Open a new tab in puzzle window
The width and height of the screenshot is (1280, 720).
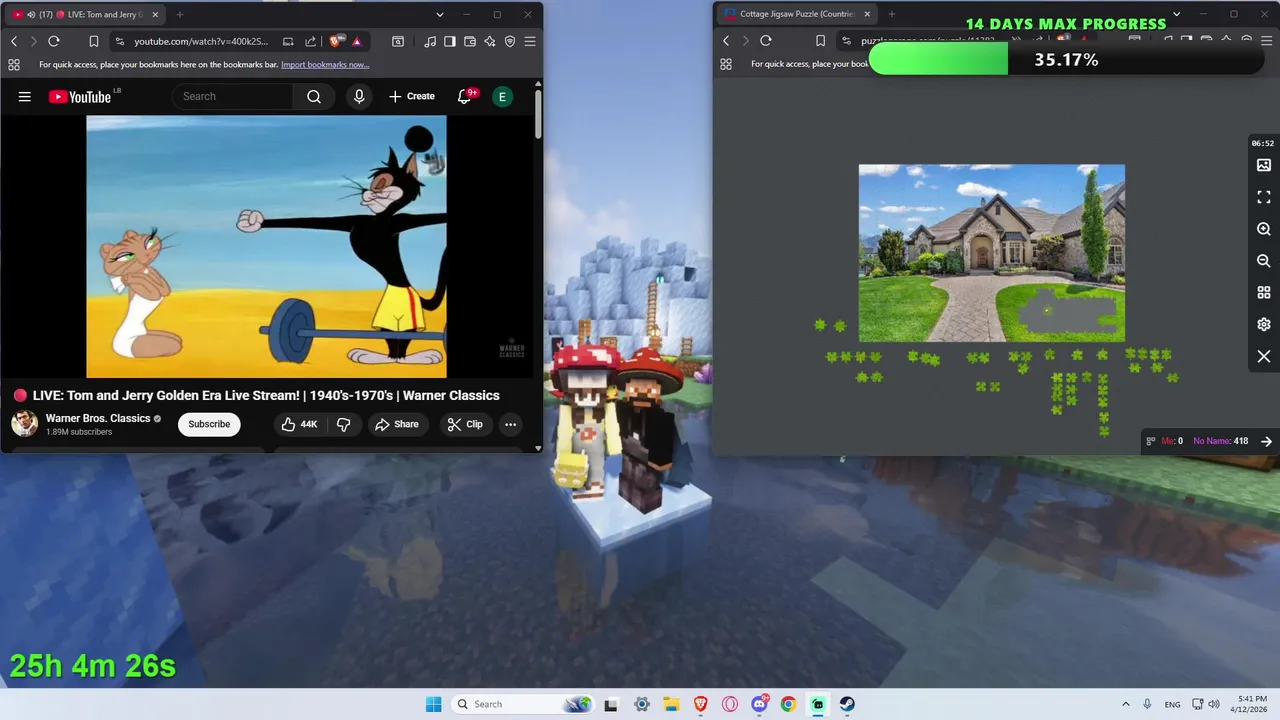[892, 14]
